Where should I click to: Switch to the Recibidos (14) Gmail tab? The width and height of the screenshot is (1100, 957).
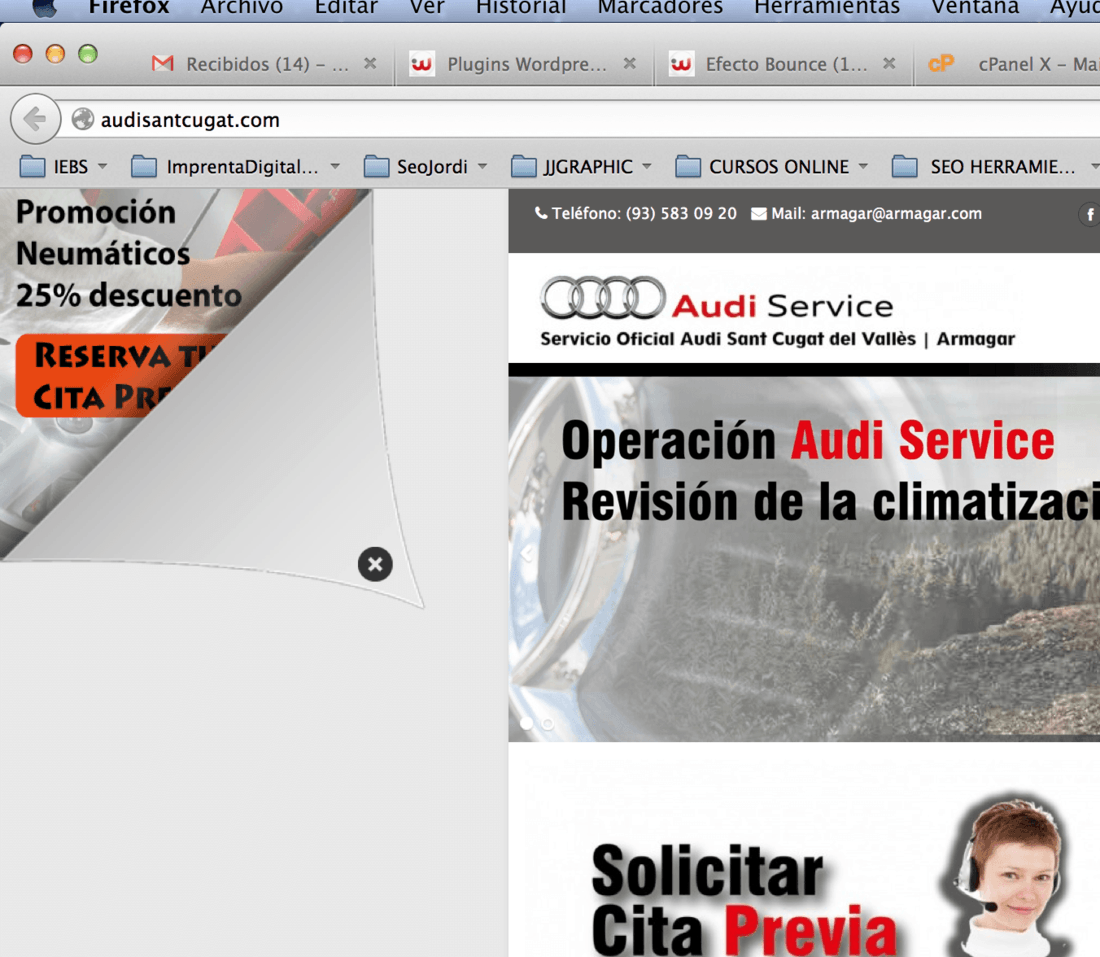coord(265,64)
